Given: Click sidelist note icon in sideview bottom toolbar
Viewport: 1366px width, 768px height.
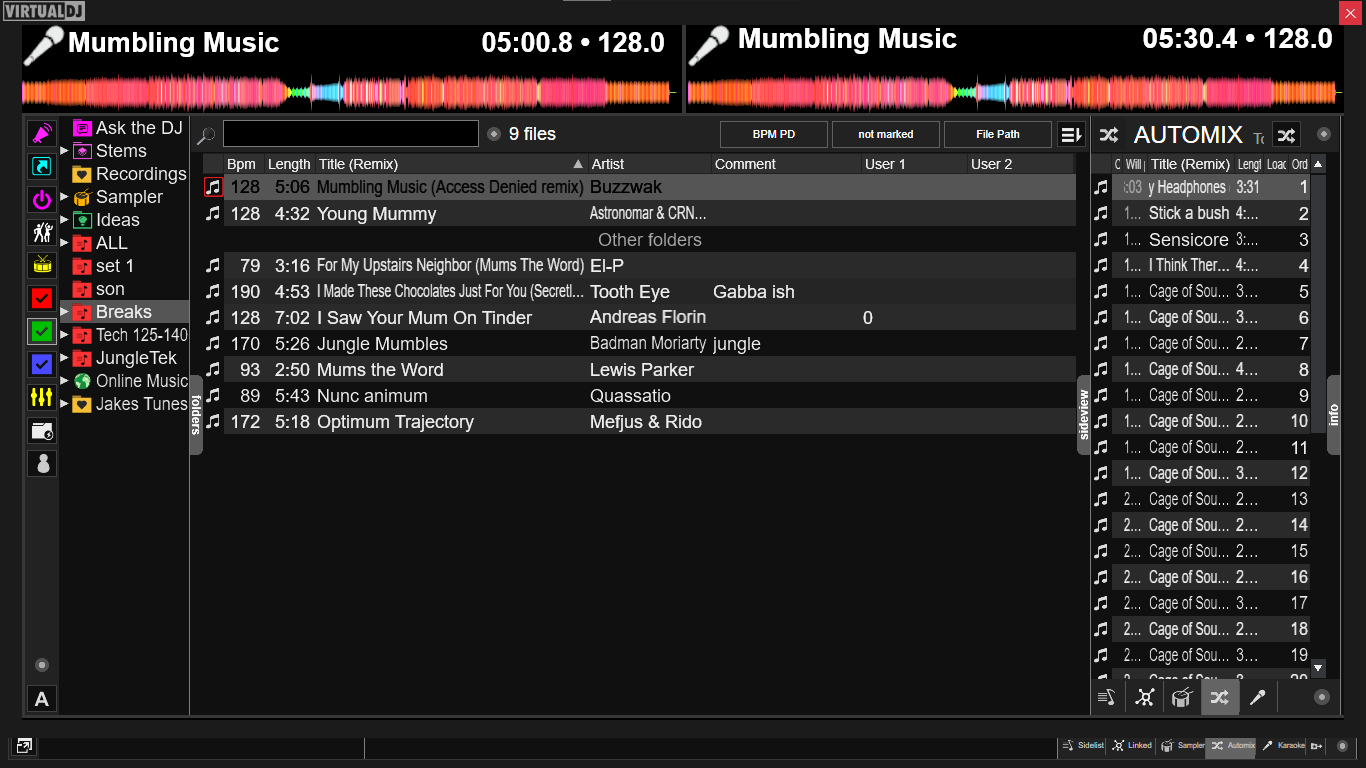Looking at the screenshot, I should click(1106, 697).
